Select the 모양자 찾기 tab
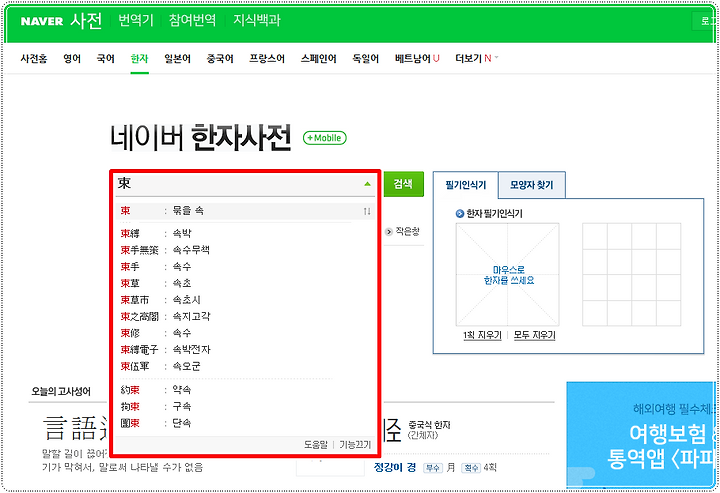Screen dimensions: 720x493 532,185
